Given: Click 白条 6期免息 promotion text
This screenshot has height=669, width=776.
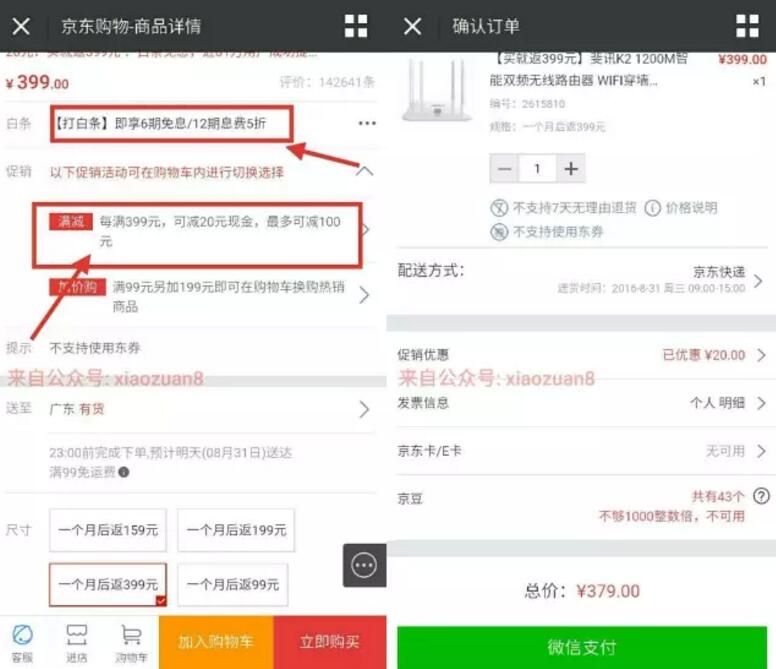Looking at the screenshot, I should click(160, 123).
